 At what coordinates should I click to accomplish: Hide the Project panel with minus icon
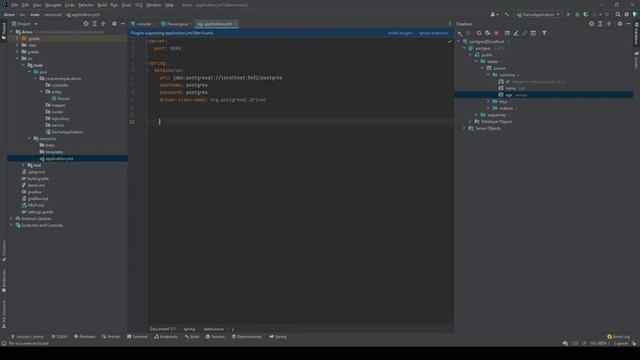(x=123, y=24)
